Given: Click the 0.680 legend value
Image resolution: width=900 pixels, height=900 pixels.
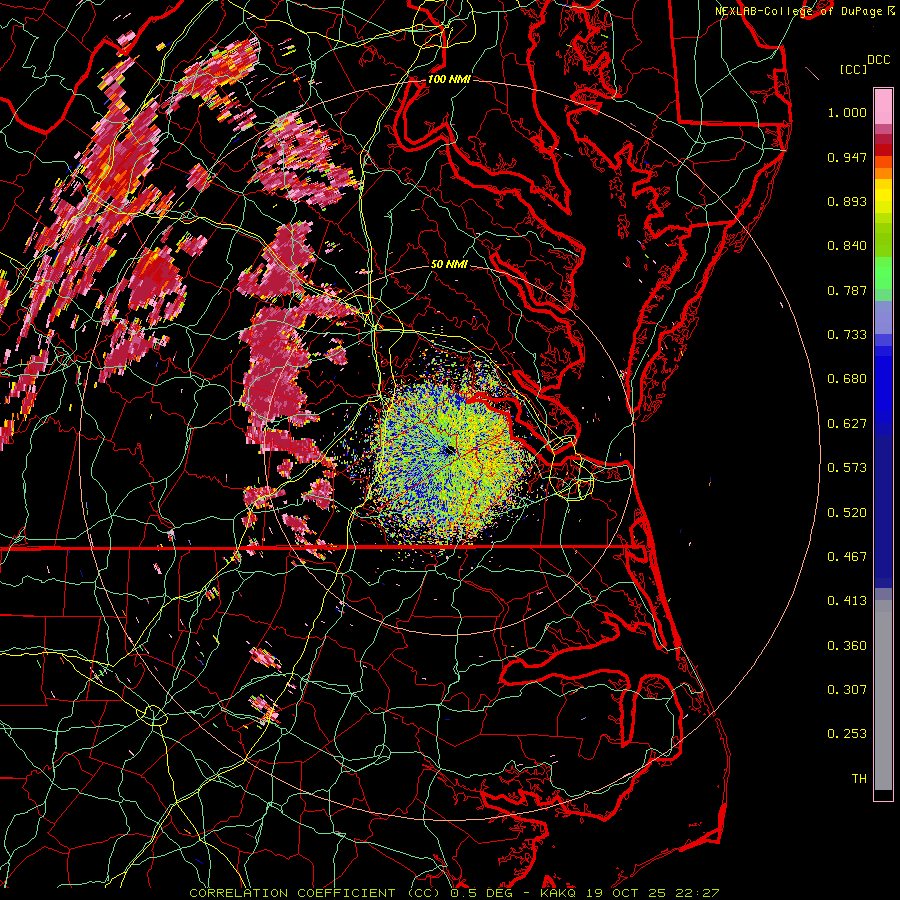Looking at the screenshot, I should pyautogui.click(x=847, y=379).
